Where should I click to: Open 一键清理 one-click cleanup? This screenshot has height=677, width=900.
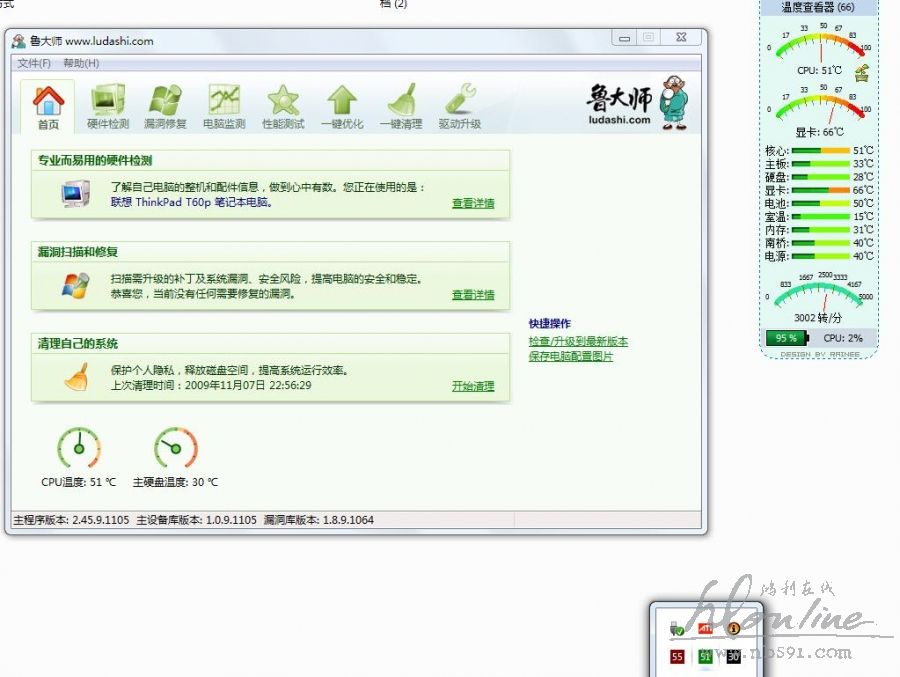[401, 107]
